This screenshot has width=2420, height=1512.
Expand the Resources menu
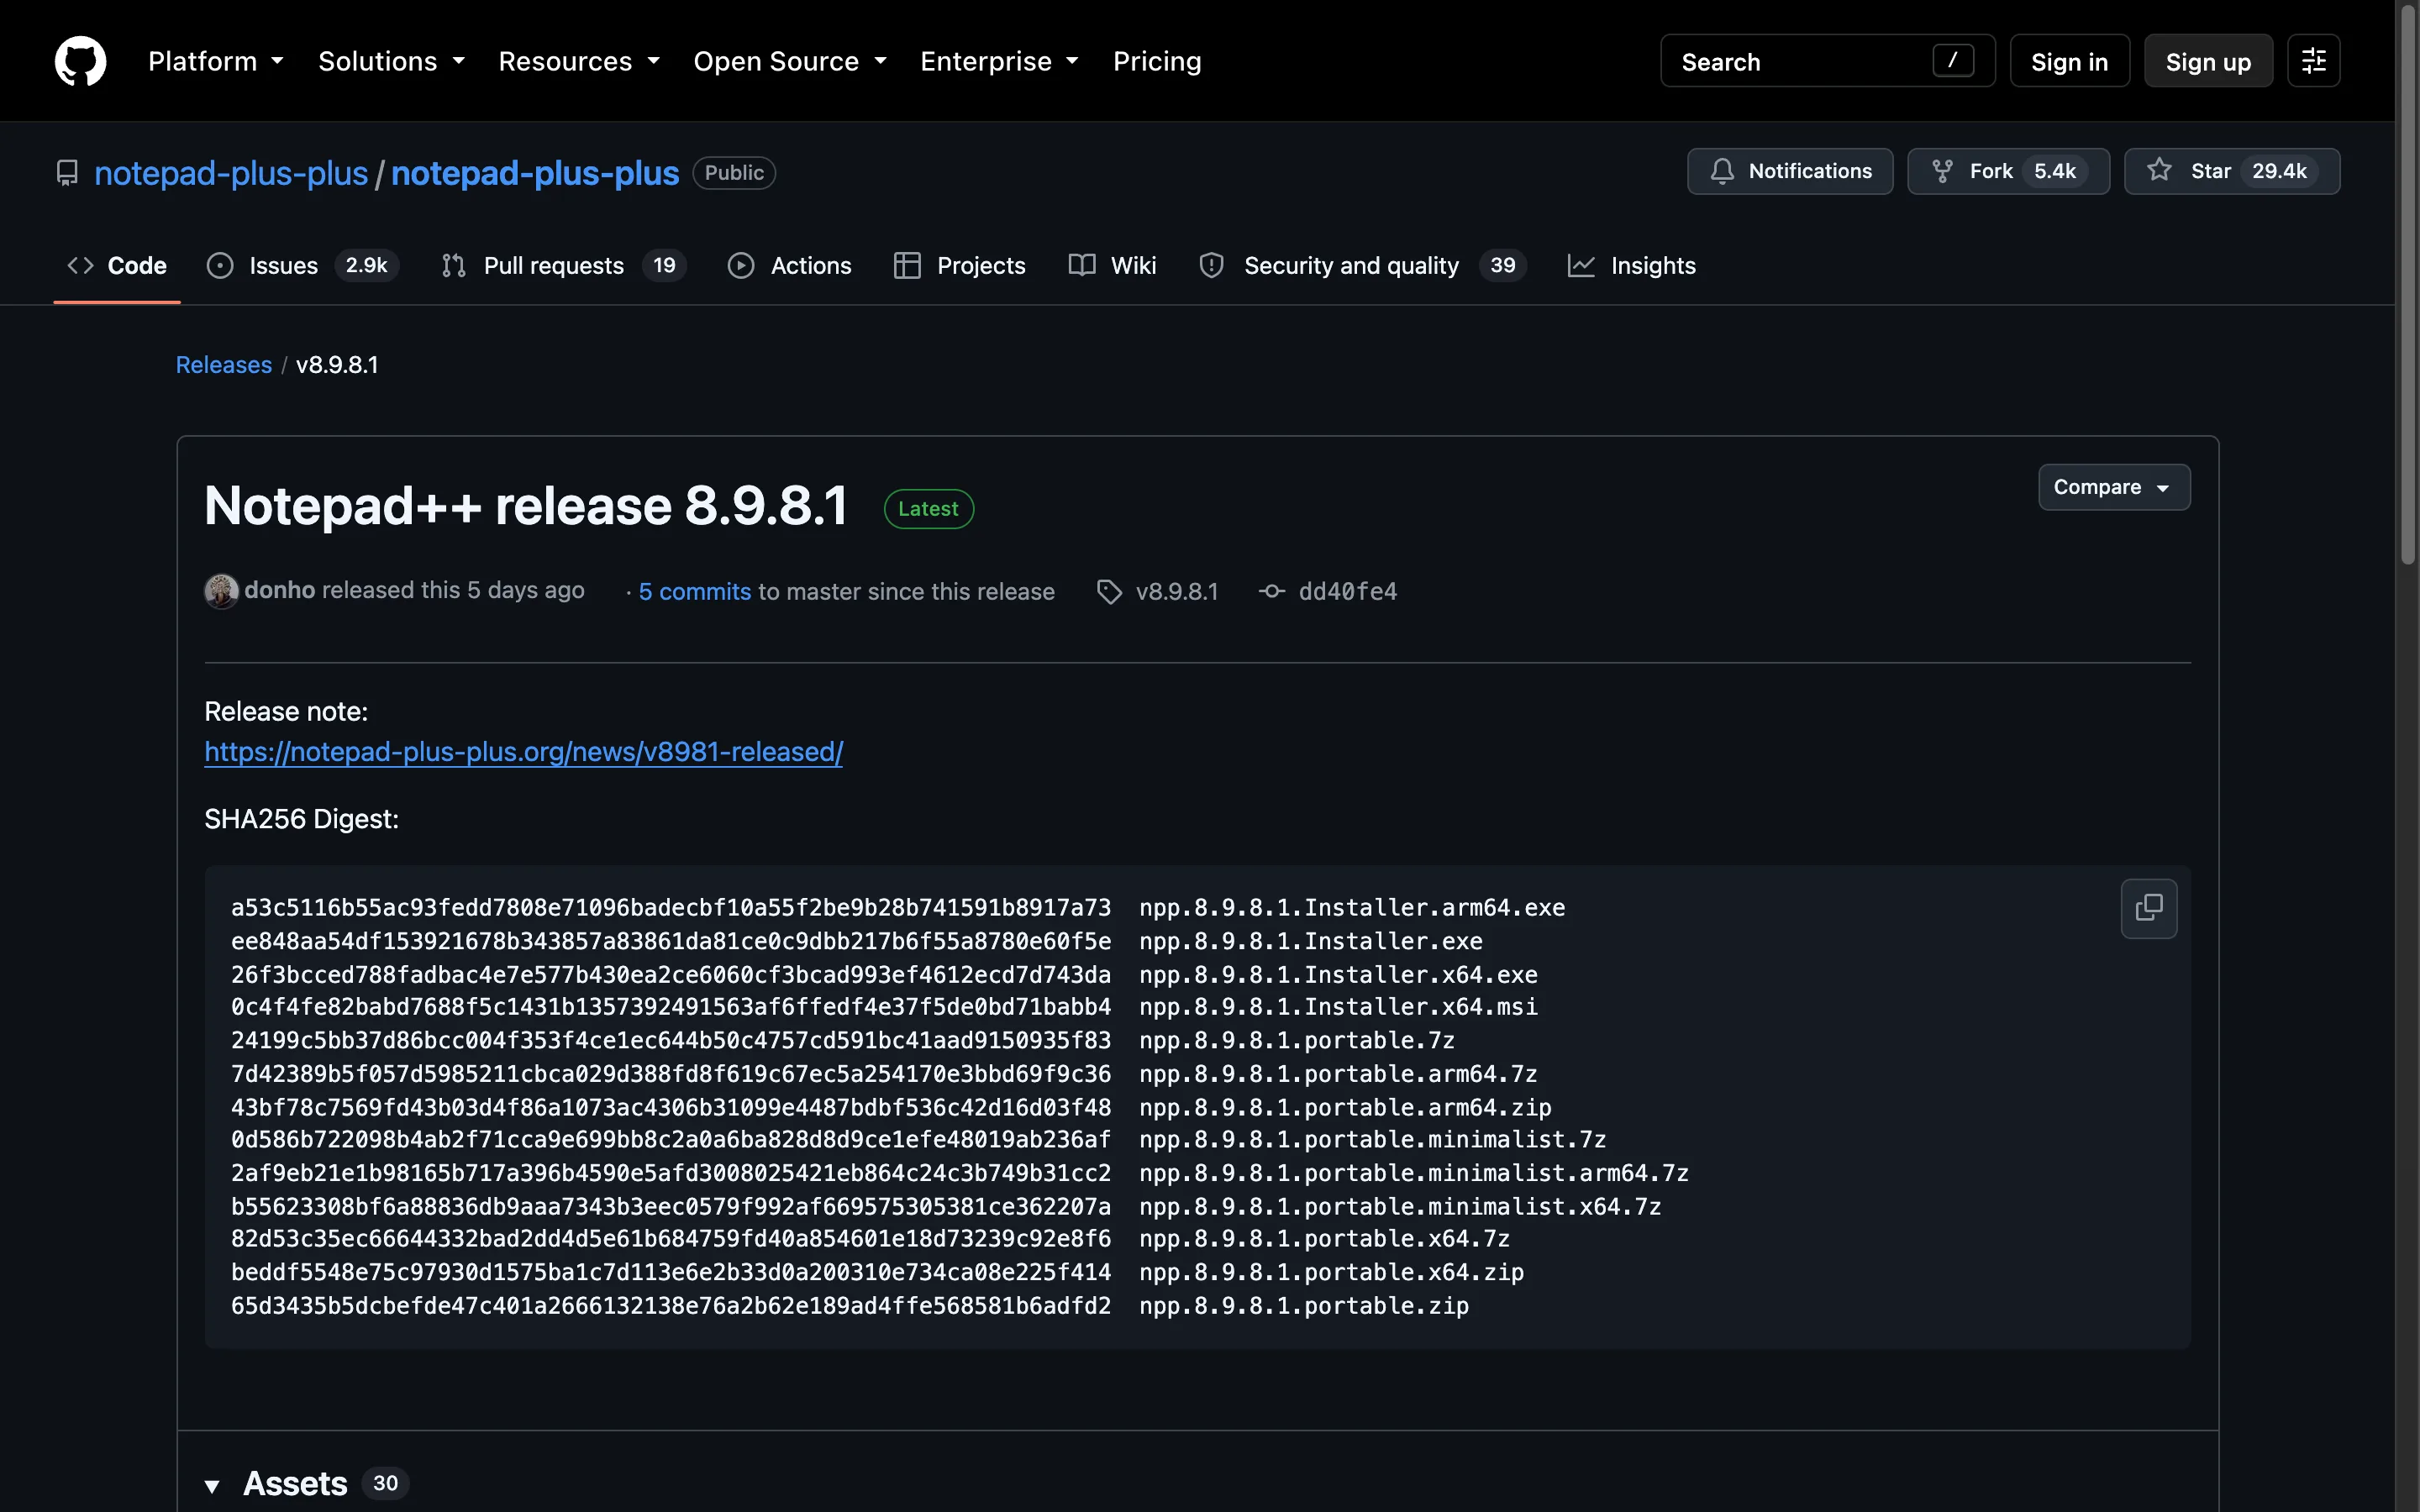(x=579, y=61)
